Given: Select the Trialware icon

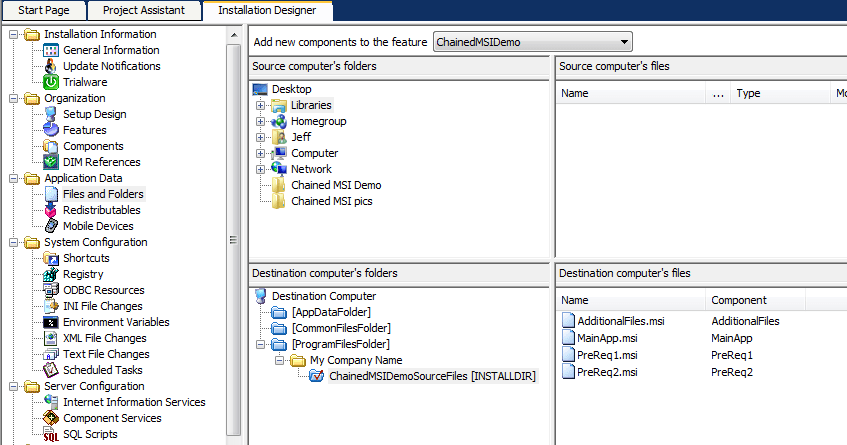Looking at the screenshot, I should [x=51, y=82].
